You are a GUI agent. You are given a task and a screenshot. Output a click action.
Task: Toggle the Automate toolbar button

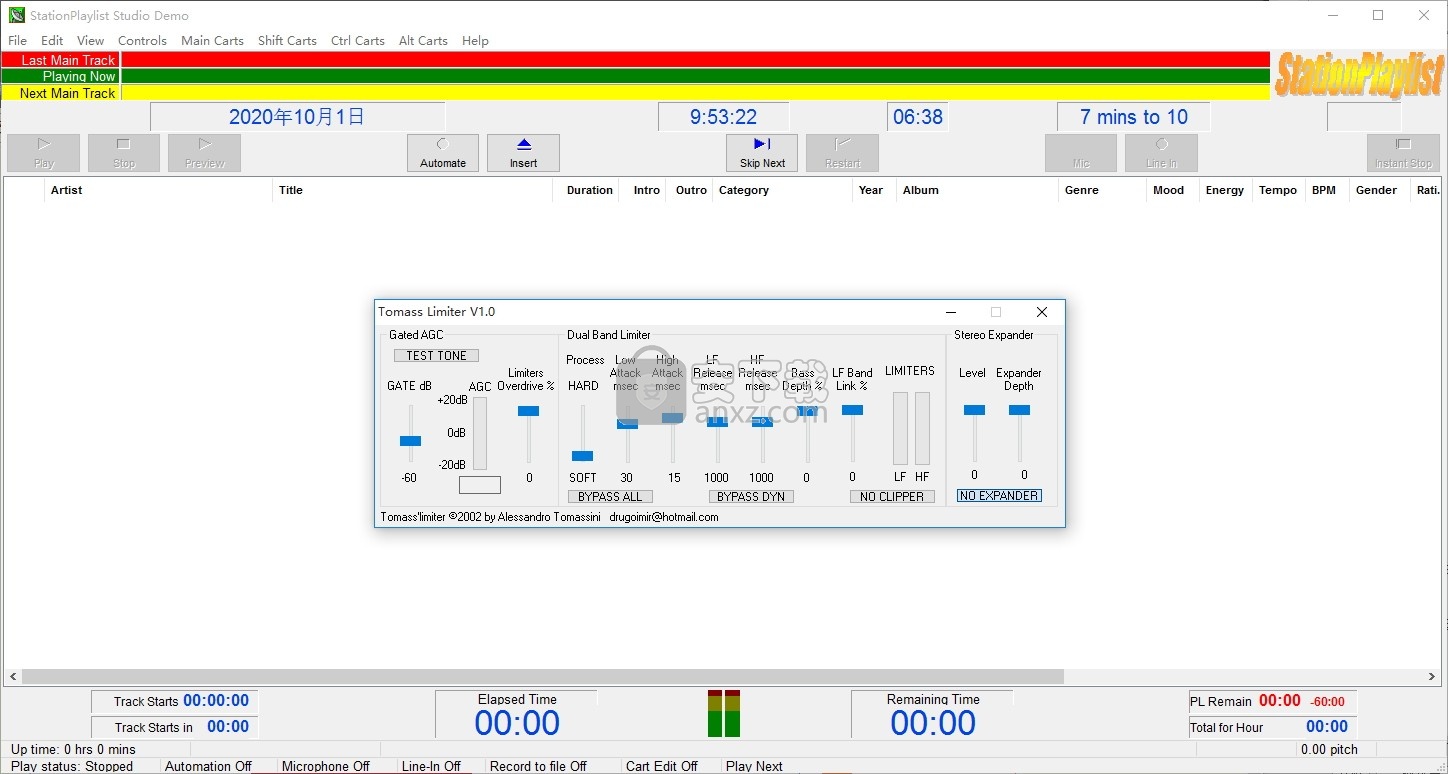point(443,153)
